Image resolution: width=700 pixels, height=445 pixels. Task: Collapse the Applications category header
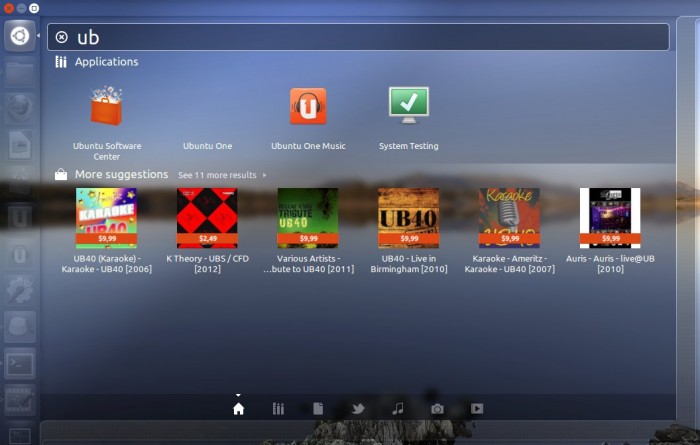(x=106, y=62)
